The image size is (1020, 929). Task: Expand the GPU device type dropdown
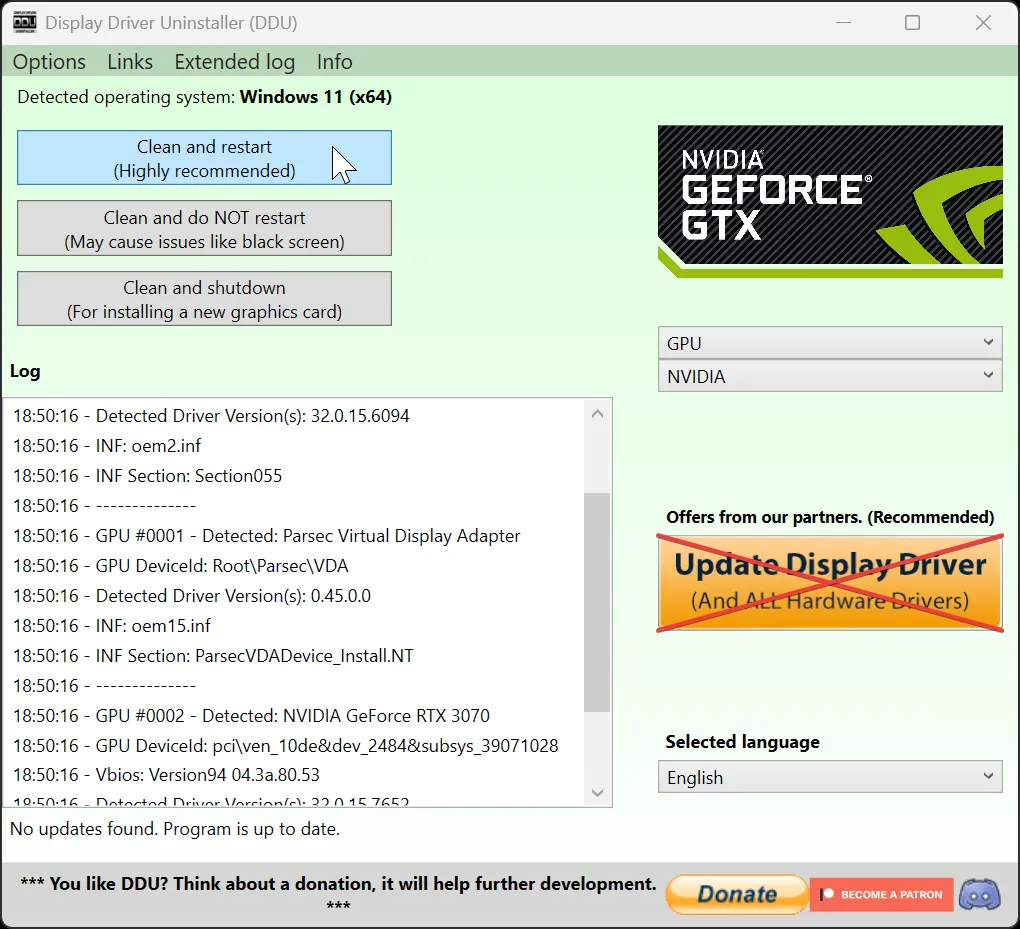(x=830, y=343)
